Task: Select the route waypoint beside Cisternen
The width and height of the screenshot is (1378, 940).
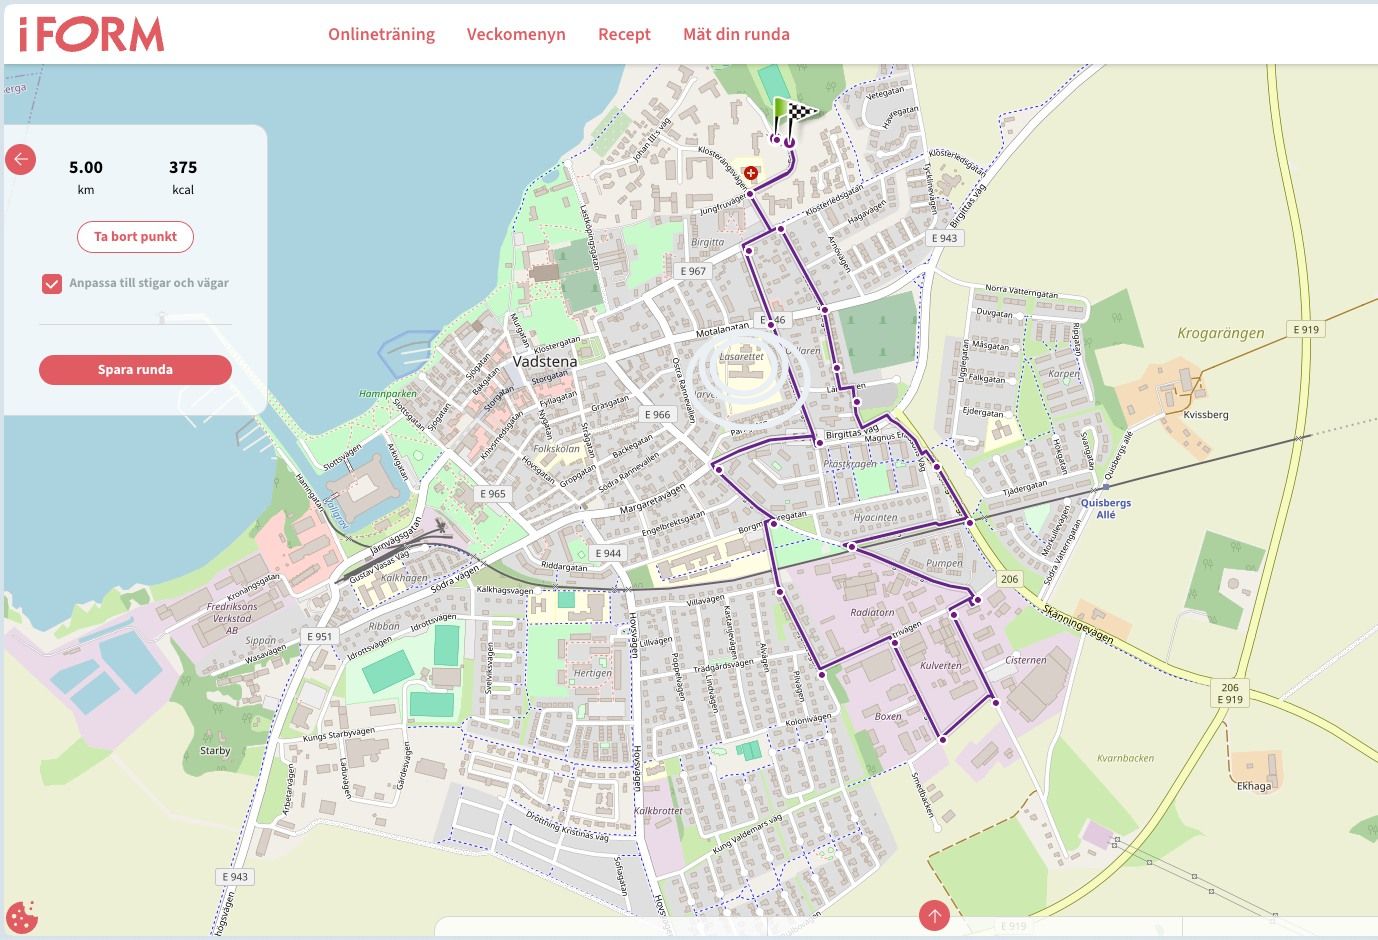Action: (x=996, y=702)
